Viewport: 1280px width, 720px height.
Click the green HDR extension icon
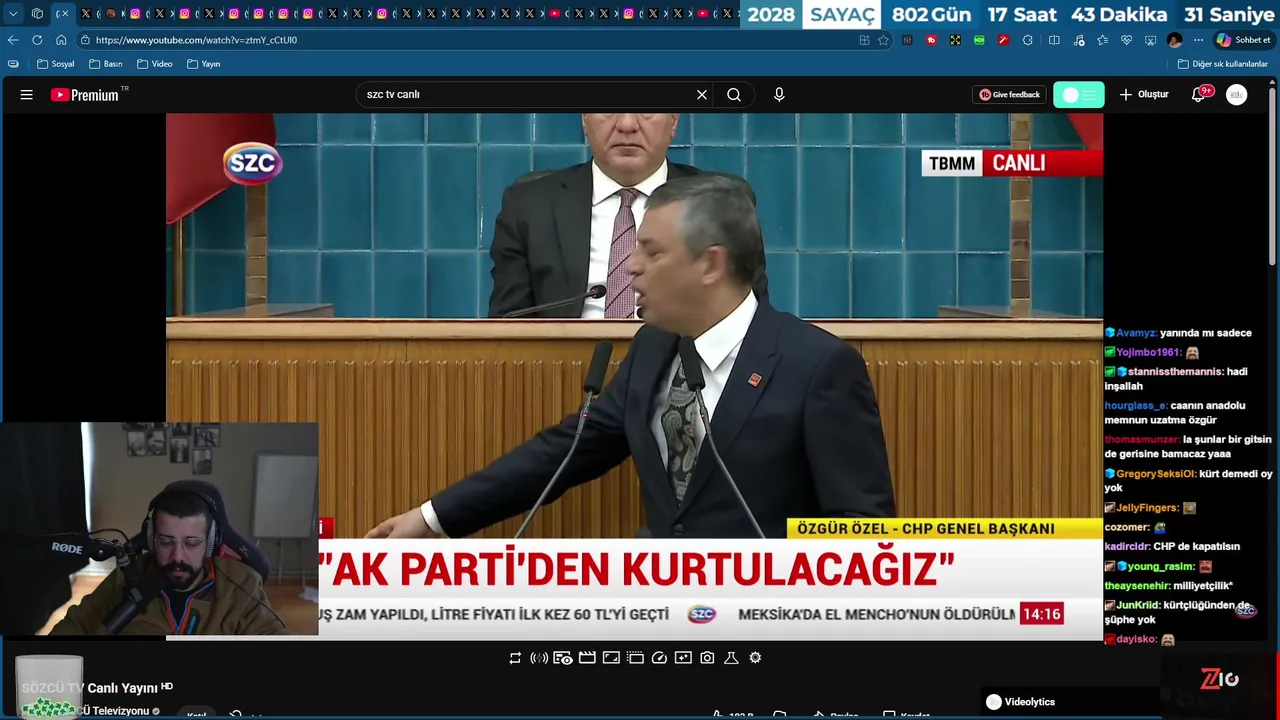tap(979, 40)
